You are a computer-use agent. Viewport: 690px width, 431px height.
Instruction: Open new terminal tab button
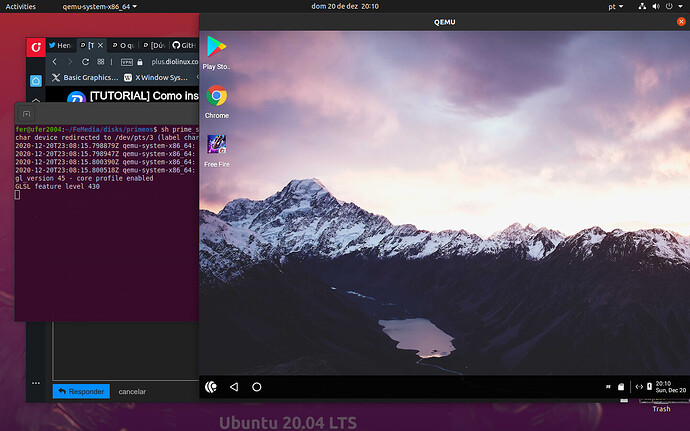[26, 114]
